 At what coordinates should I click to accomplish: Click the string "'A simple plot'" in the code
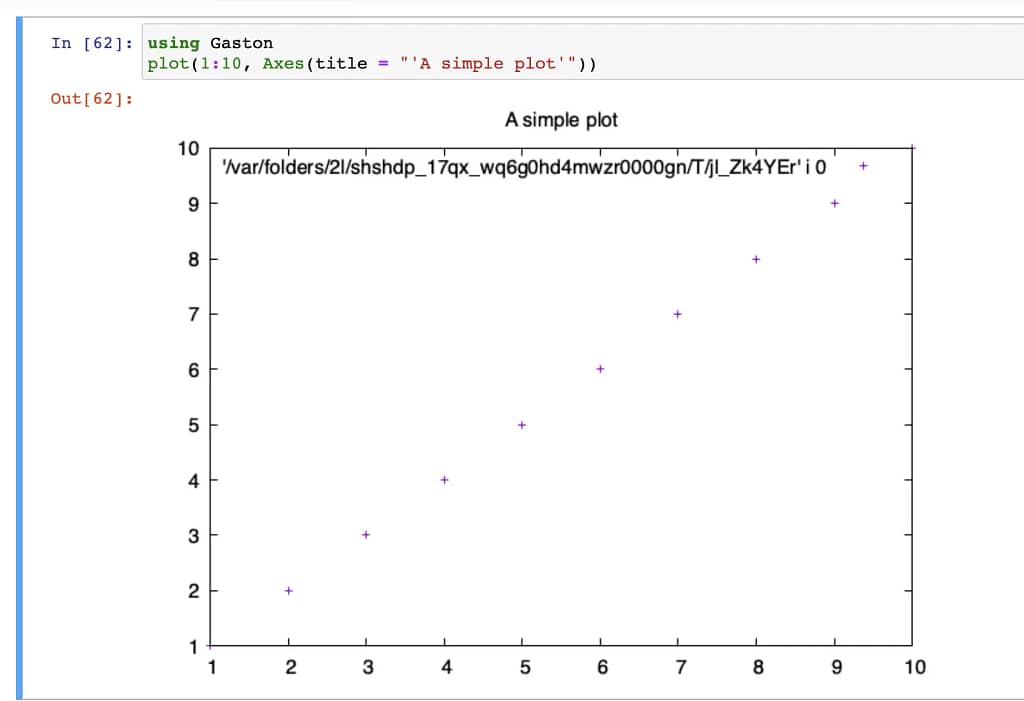coord(488,64)
